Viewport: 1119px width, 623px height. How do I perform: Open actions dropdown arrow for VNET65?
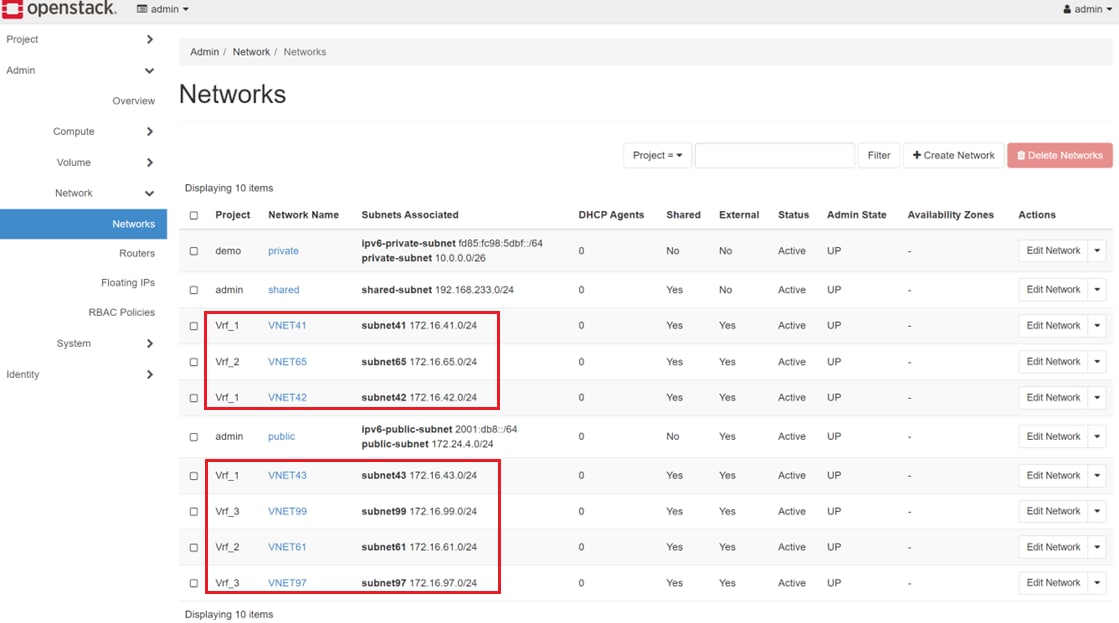tap(1098, 361)
